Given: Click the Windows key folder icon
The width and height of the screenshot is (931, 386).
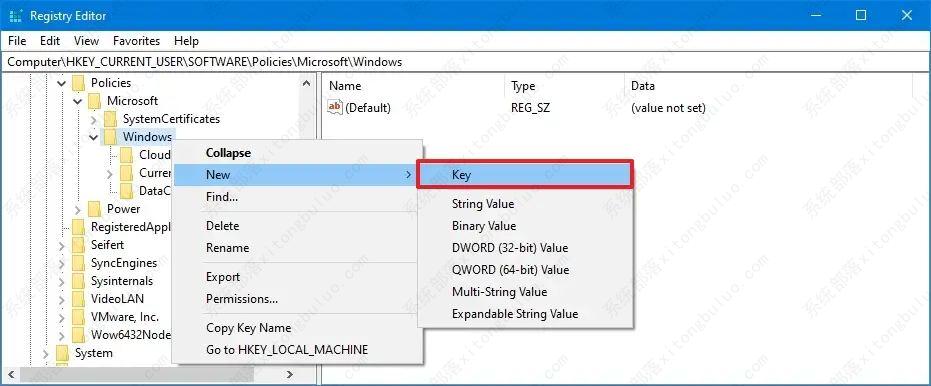Looking at the screenshot, I should point(110,137).
